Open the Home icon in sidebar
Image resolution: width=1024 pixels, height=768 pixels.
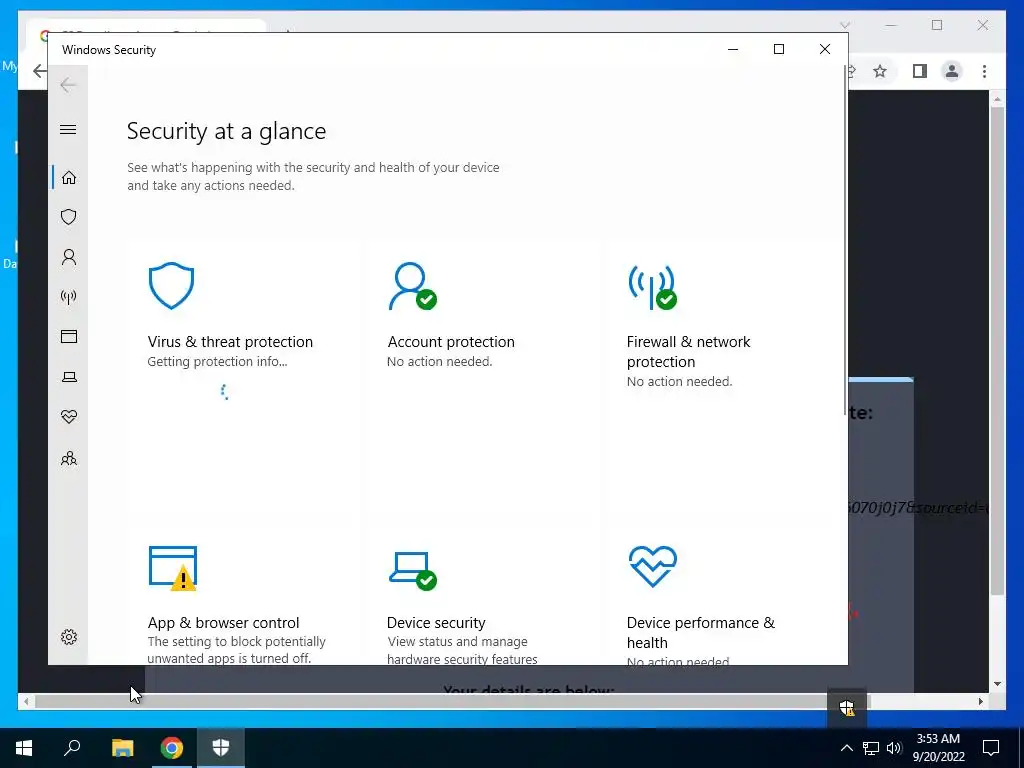(69, 178)
